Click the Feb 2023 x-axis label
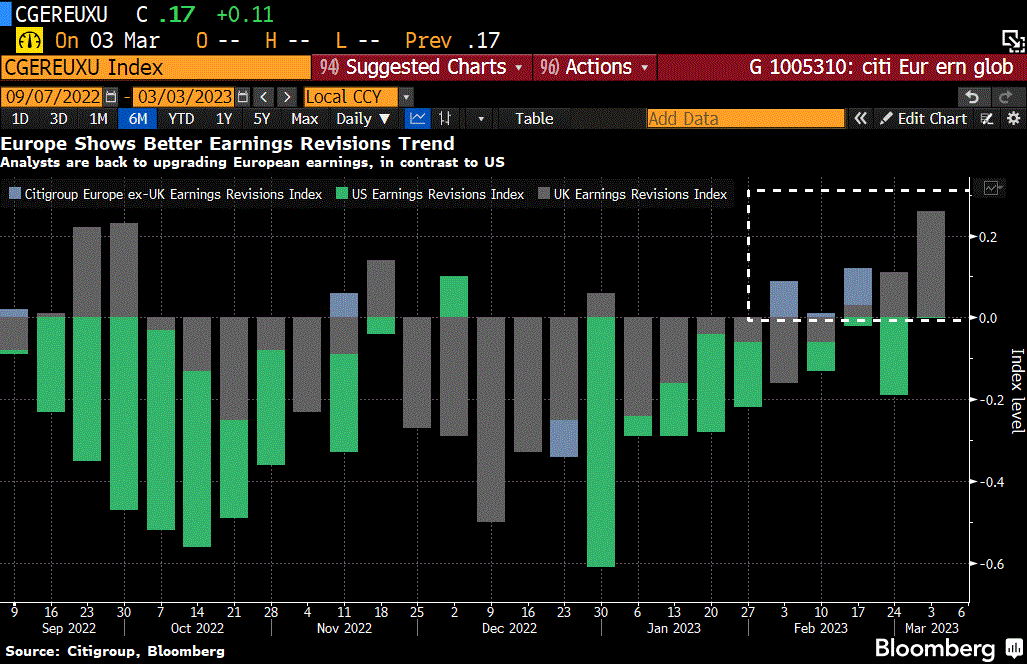Viewport: 1027px width, 664px height. click(x=821, y=628)
